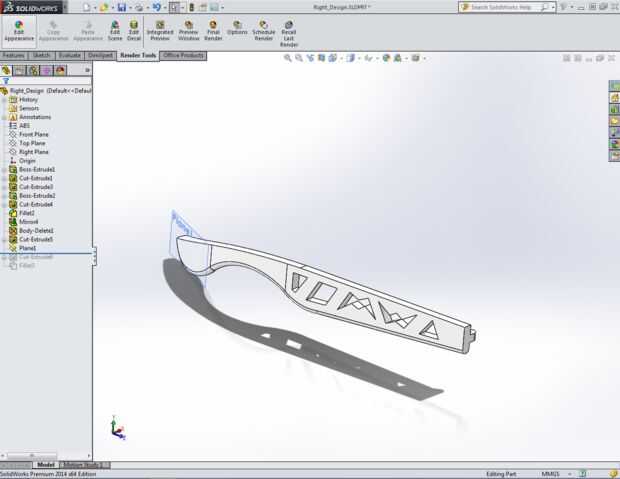Start Integrated Preview render
The image size is (620, 479).
click(x=160, y=31)
